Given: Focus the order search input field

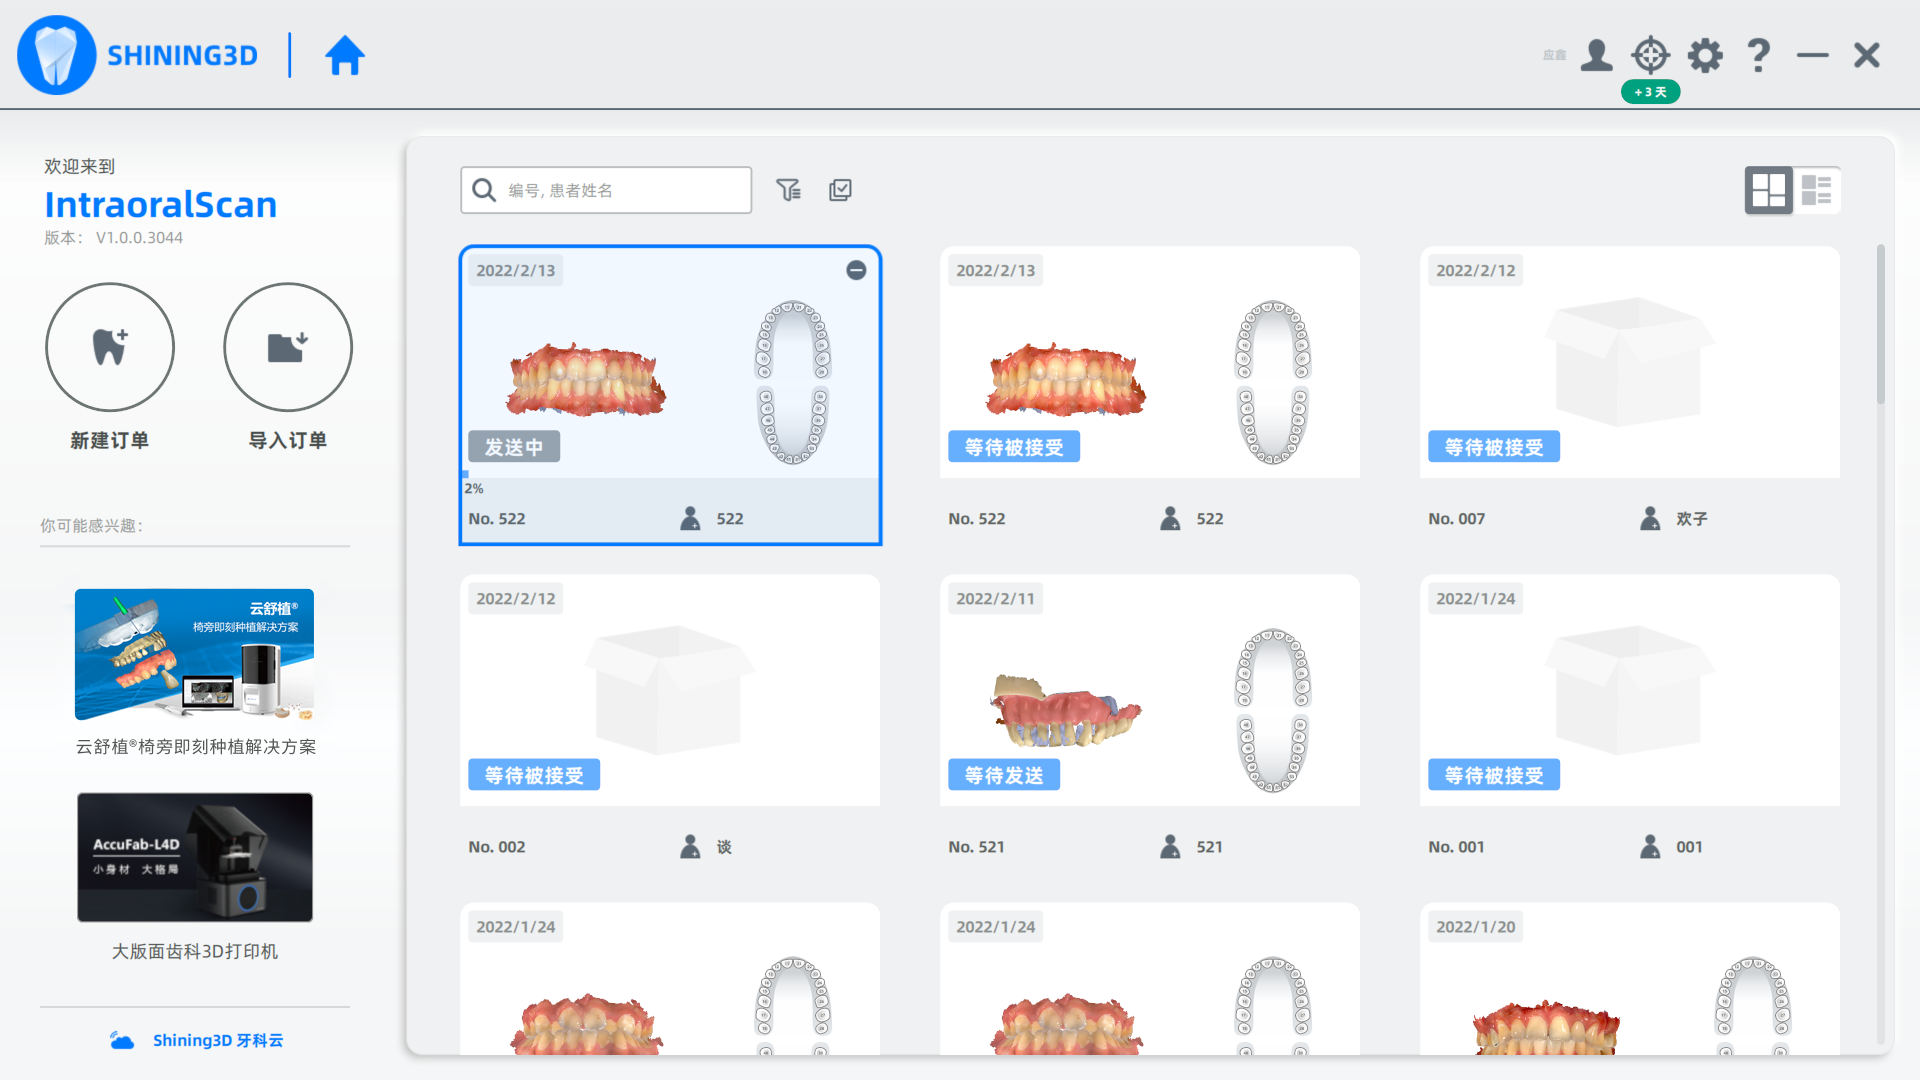Looking at the screenshot, I should pos(620,190).
